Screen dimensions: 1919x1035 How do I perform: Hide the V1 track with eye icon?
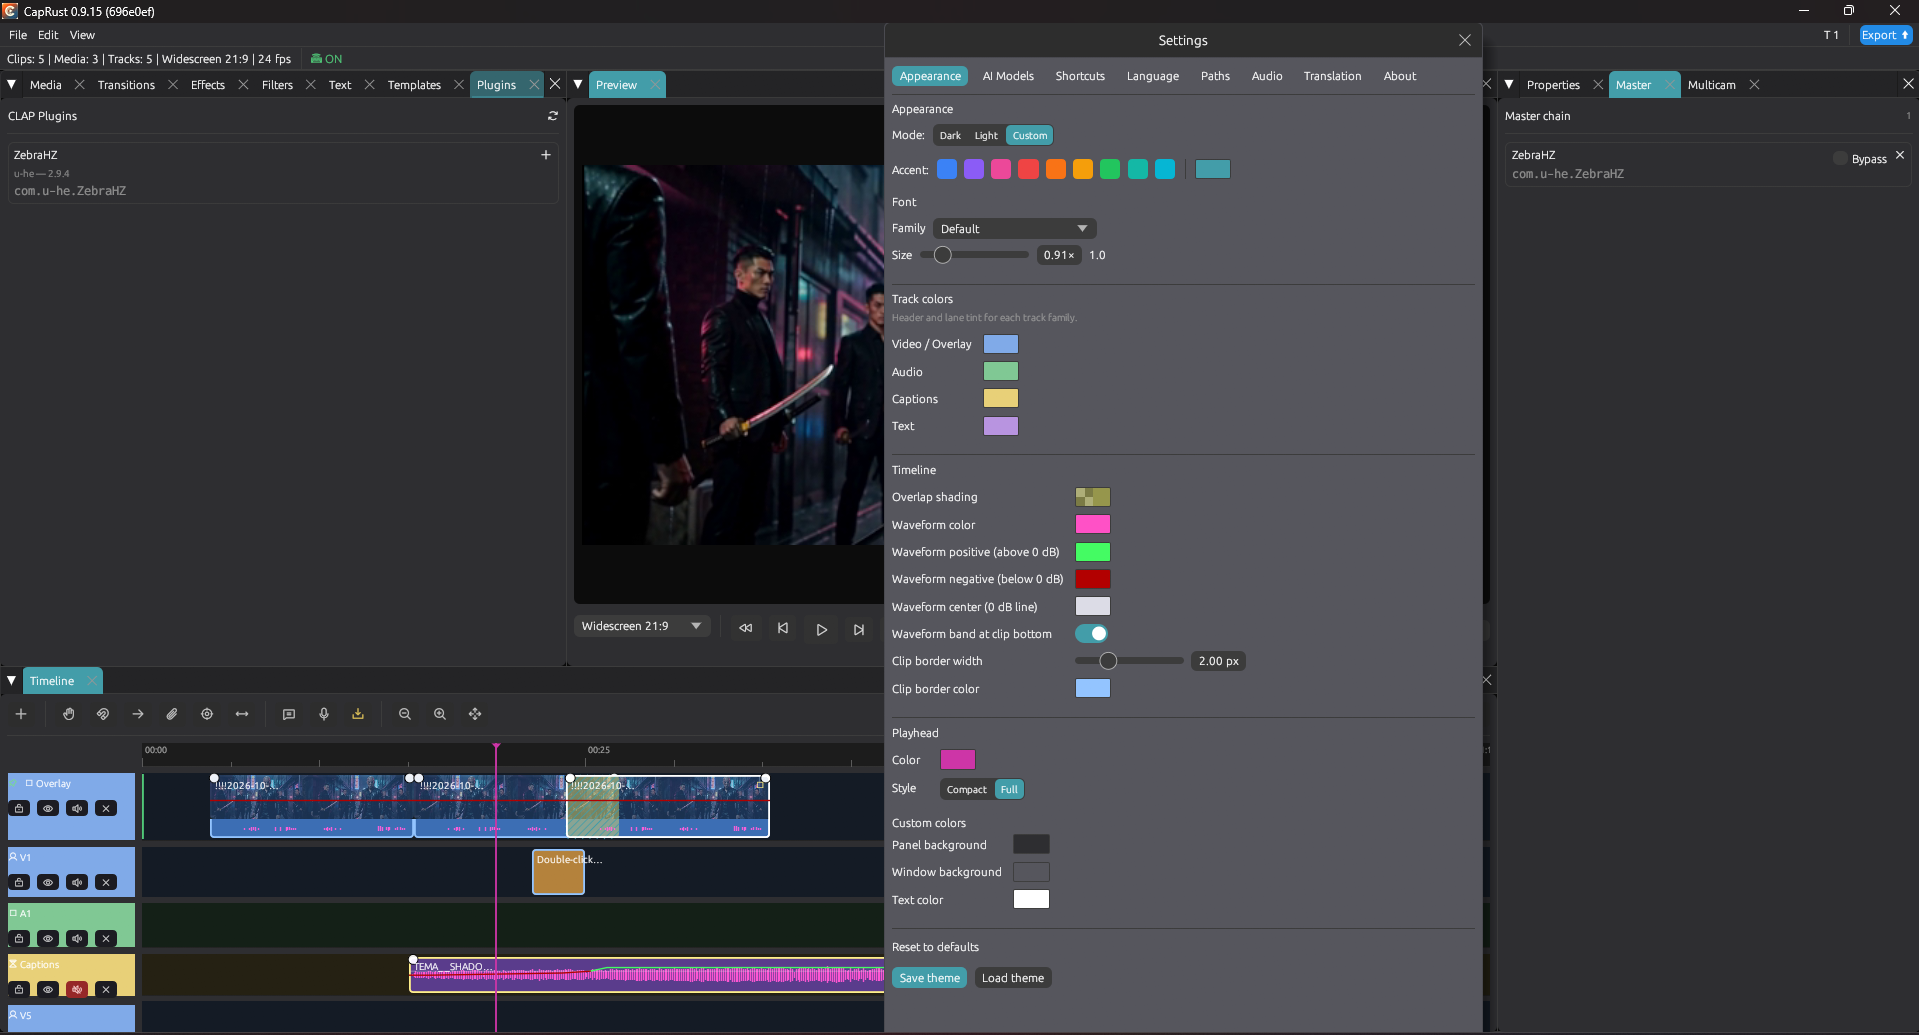(x=48, y=882)
